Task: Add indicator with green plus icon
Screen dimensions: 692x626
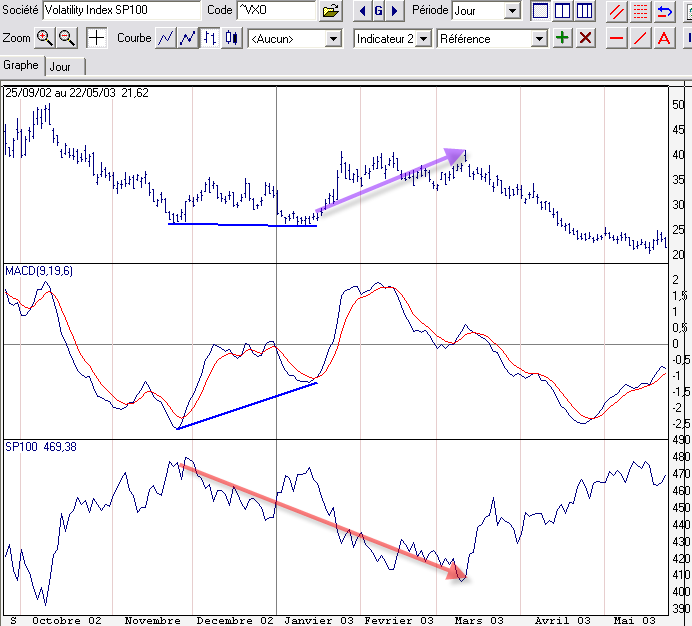Action: pos(562,38)
